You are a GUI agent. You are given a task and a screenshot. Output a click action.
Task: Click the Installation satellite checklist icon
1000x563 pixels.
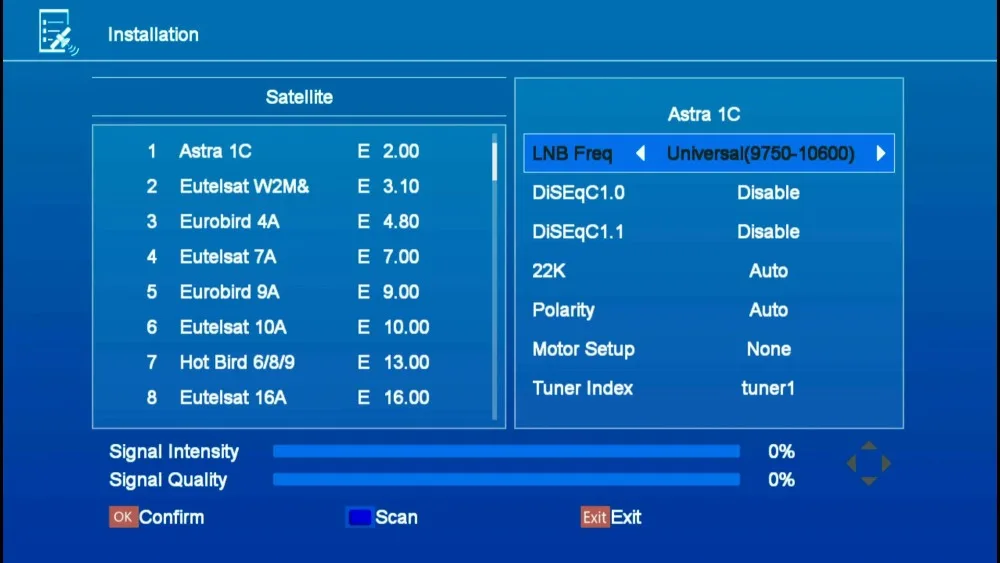click(58, 33)
